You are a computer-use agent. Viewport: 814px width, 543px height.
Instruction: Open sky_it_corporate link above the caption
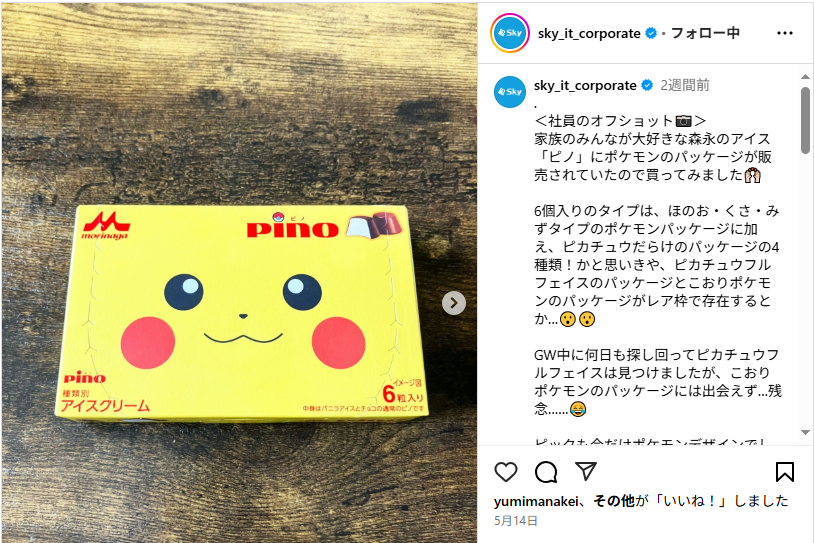click(x=585, y=85)
